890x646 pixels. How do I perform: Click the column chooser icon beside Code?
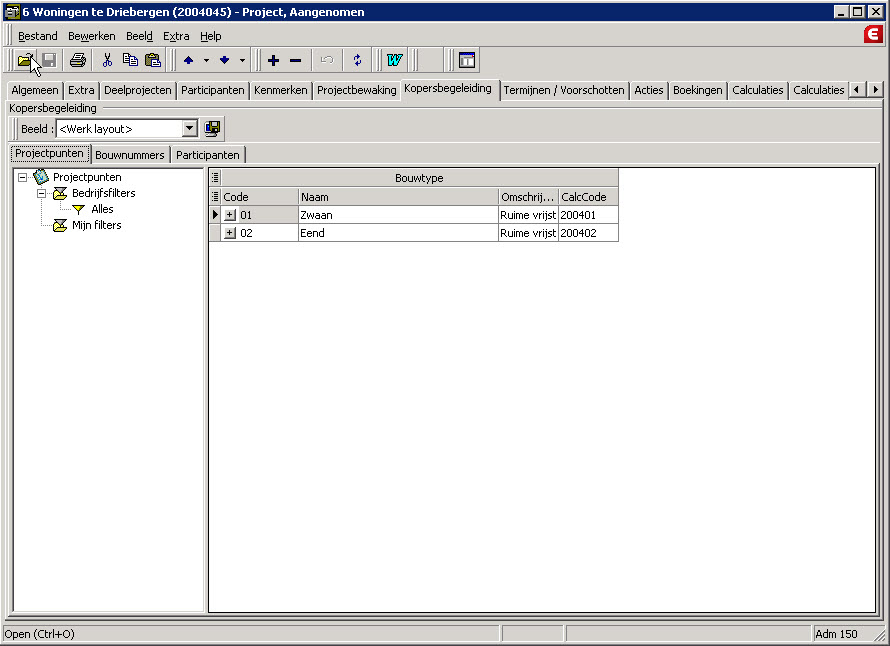coord(215,197)
